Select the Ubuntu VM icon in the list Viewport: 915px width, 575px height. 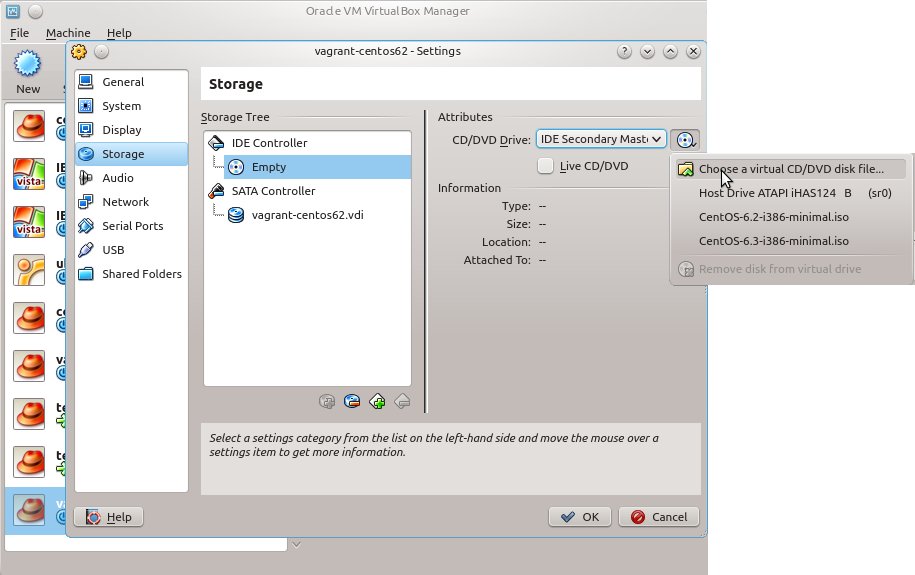point(29,270)
